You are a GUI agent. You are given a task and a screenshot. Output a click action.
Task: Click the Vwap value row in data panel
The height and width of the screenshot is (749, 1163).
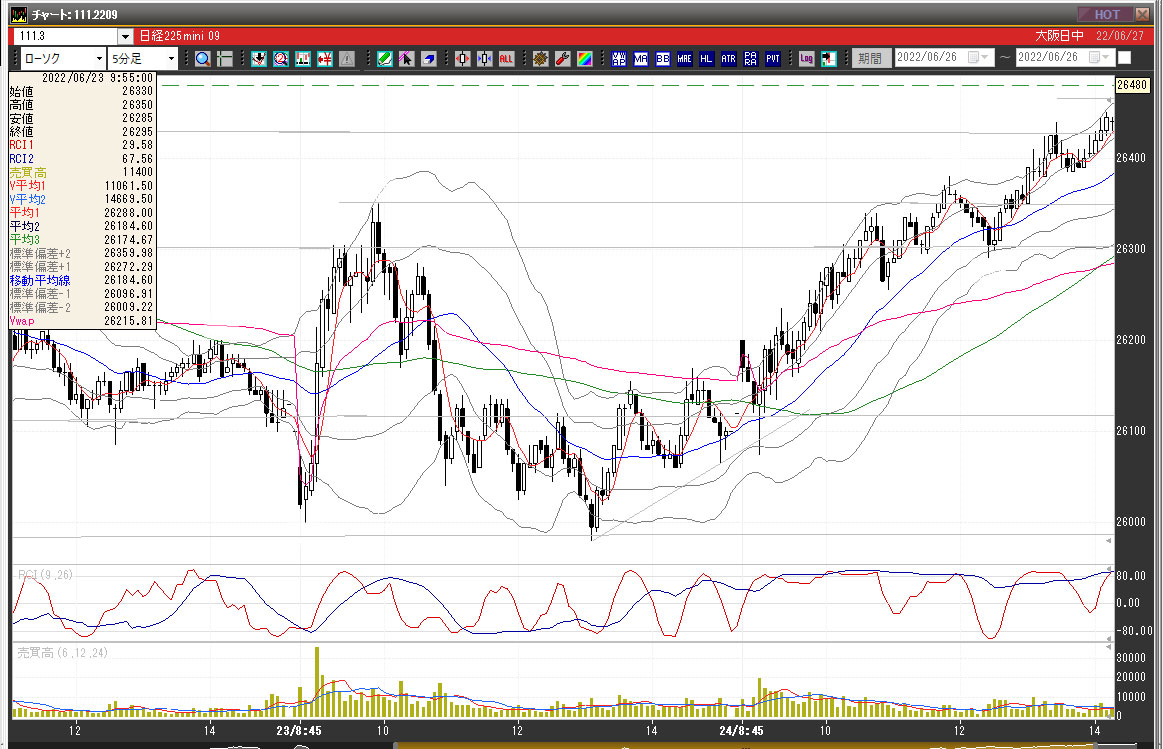click(82, 321)
